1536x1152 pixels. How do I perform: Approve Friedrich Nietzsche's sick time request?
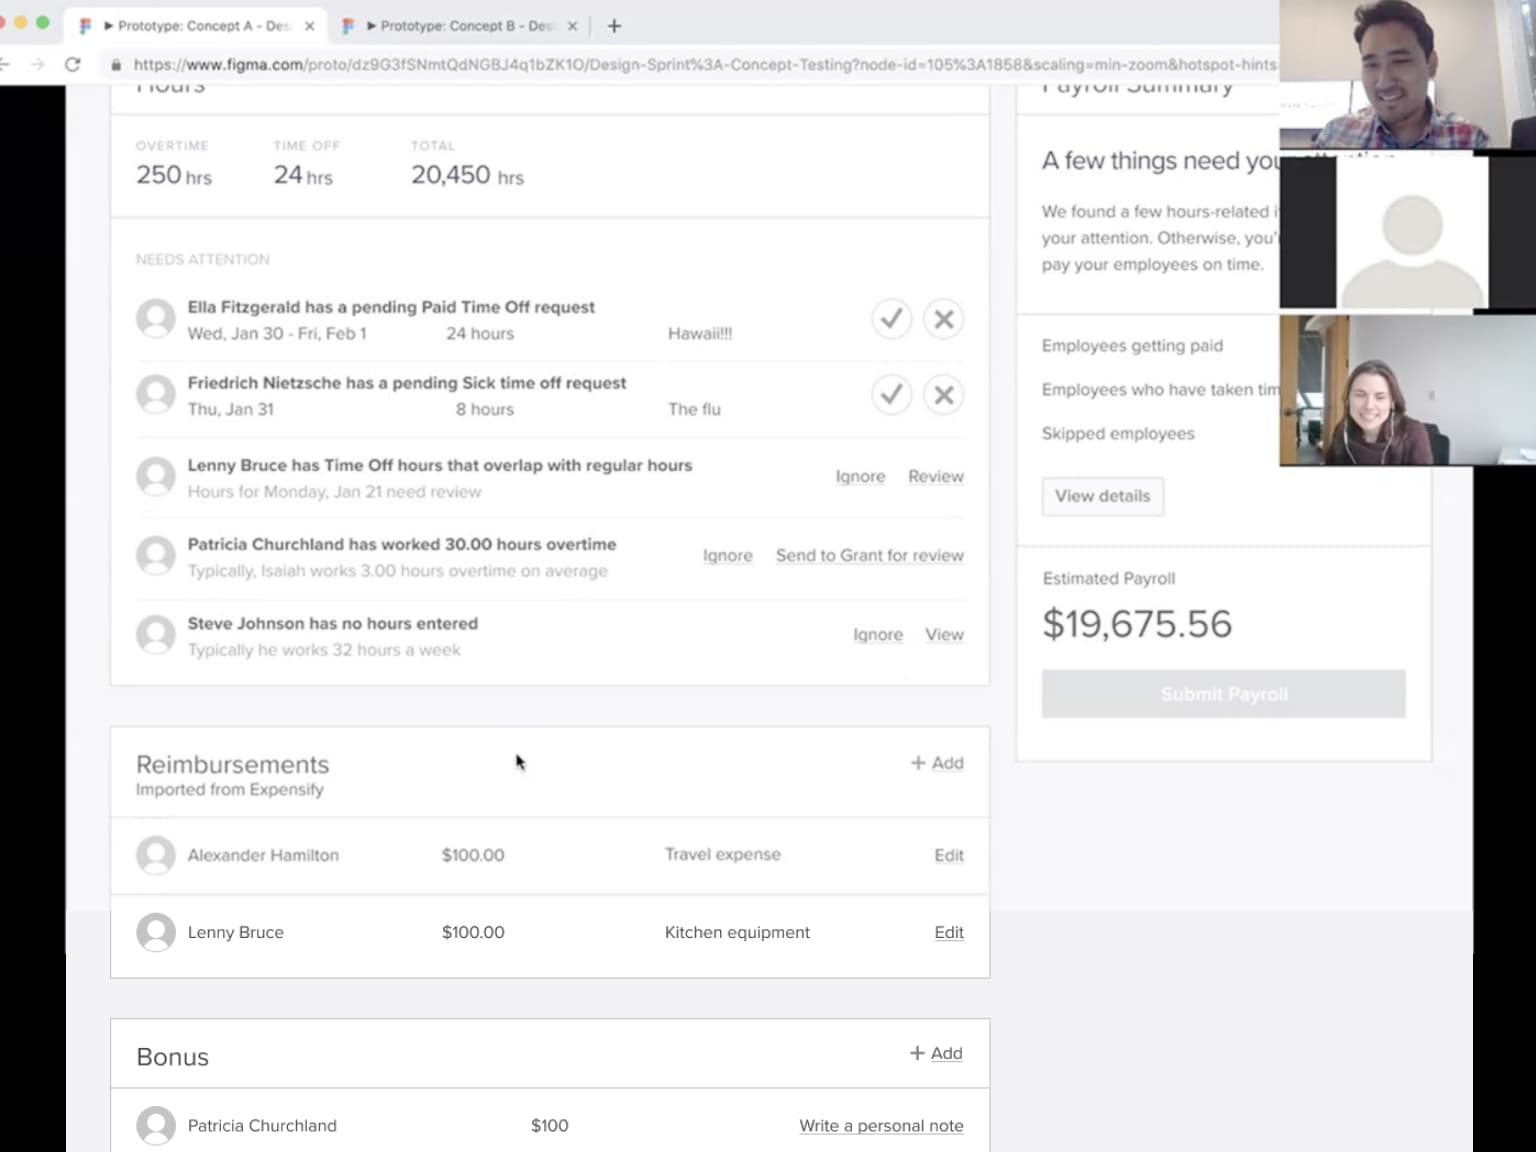(891, 395)
